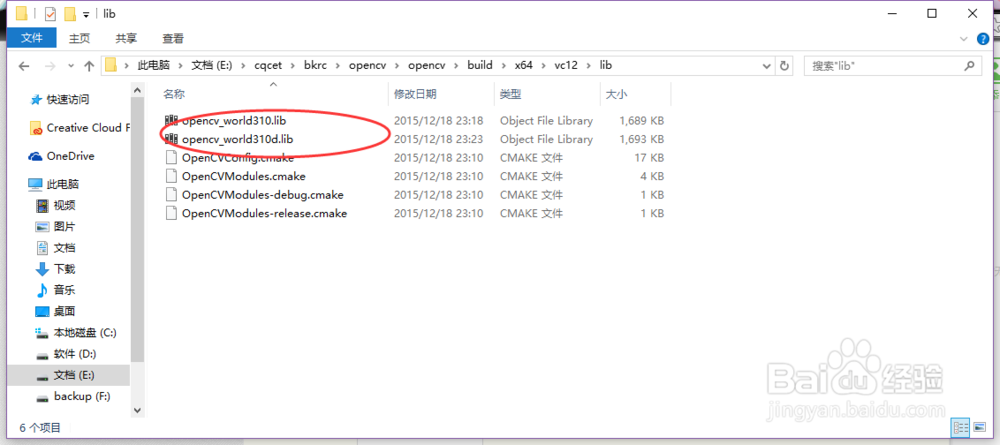
Task: Switch to details view layout icon
Action: click(960, 427)
